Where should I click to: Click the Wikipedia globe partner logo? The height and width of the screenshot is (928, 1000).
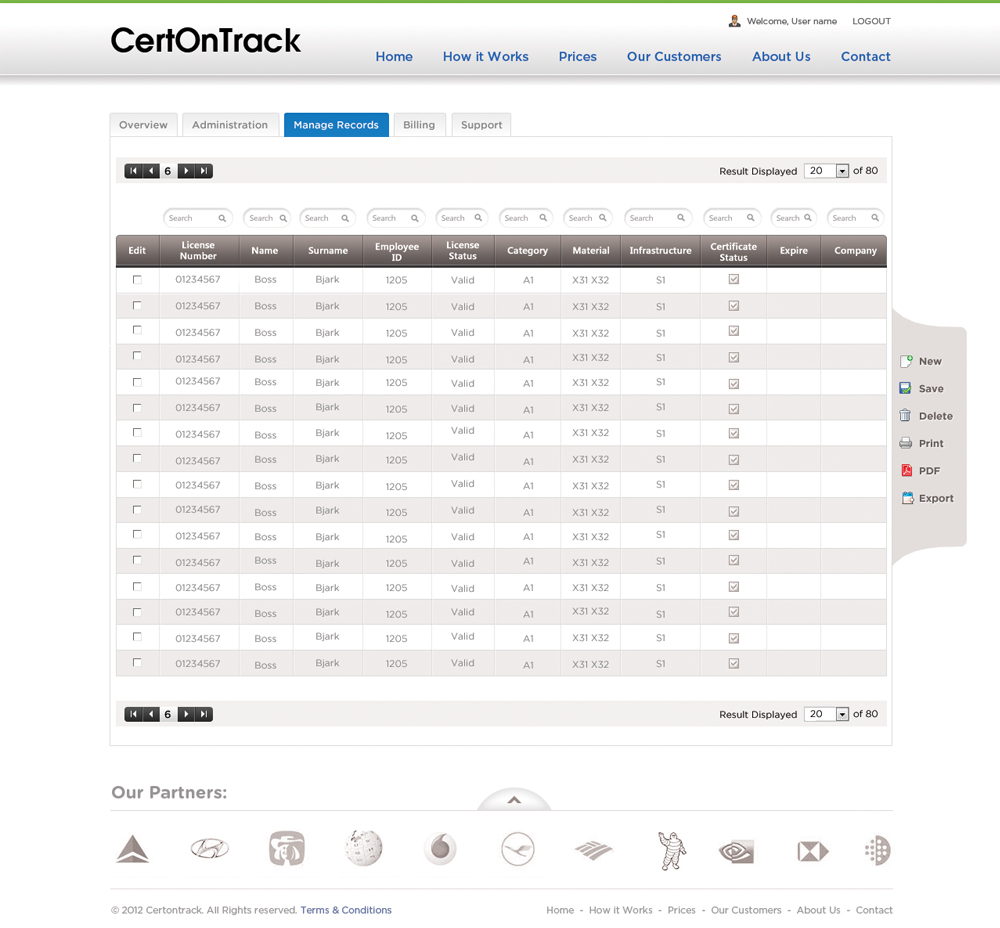click(x=364, y=848)
